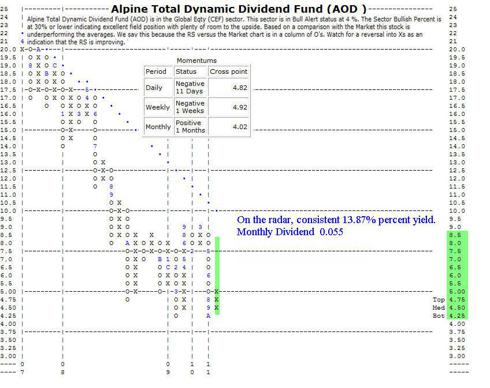Click the Med 4.50 label on right axis
This screenshot has height=388, width=490.
(x=450, y=308)
